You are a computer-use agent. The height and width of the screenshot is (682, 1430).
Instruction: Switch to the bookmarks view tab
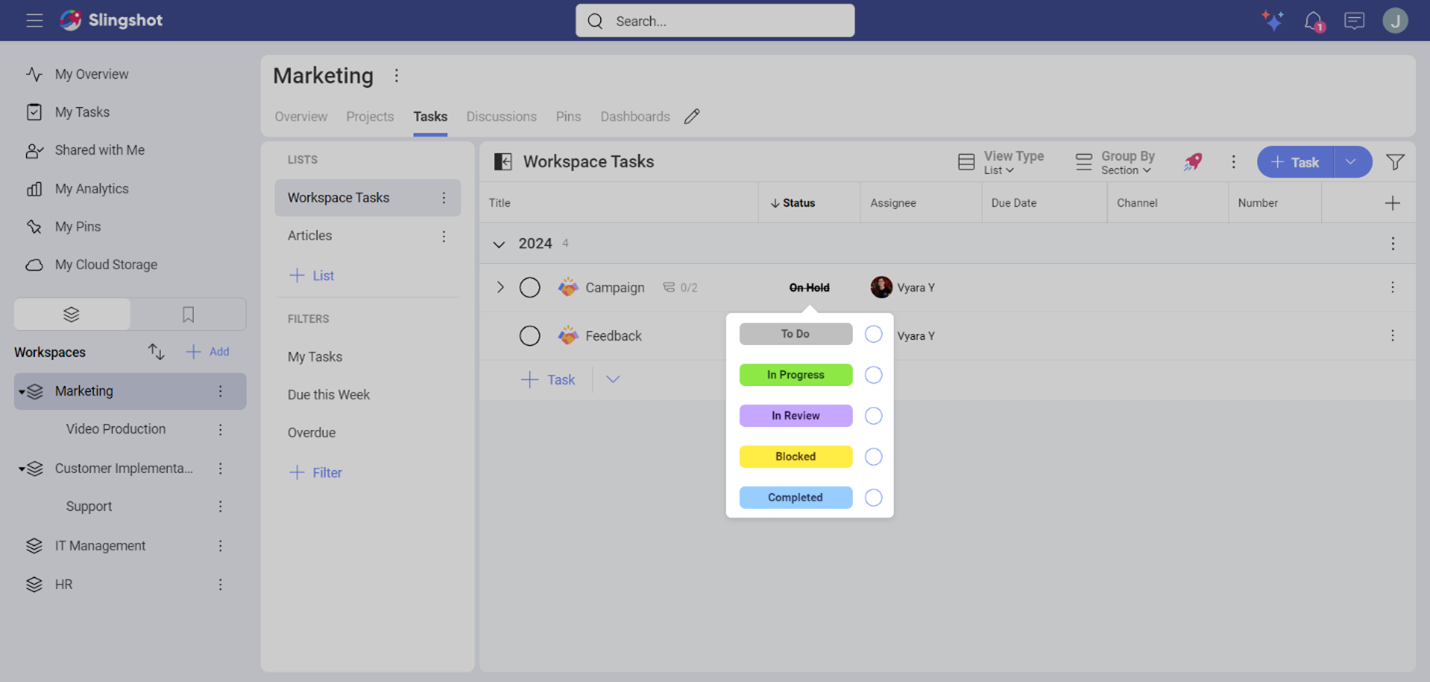[x=188, y=314]
